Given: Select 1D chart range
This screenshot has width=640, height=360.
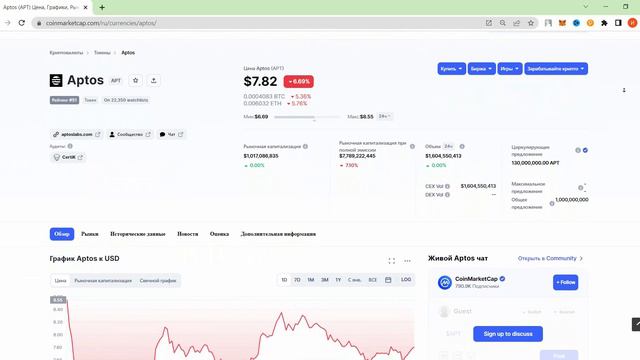Looking at the screenshot, I should coord(284,280).
